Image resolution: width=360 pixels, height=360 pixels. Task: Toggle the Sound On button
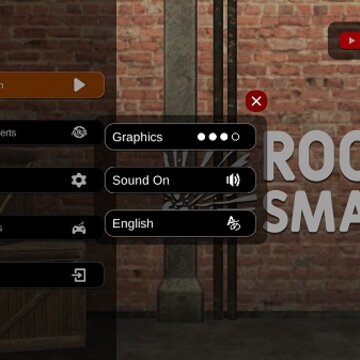point(180,180)
